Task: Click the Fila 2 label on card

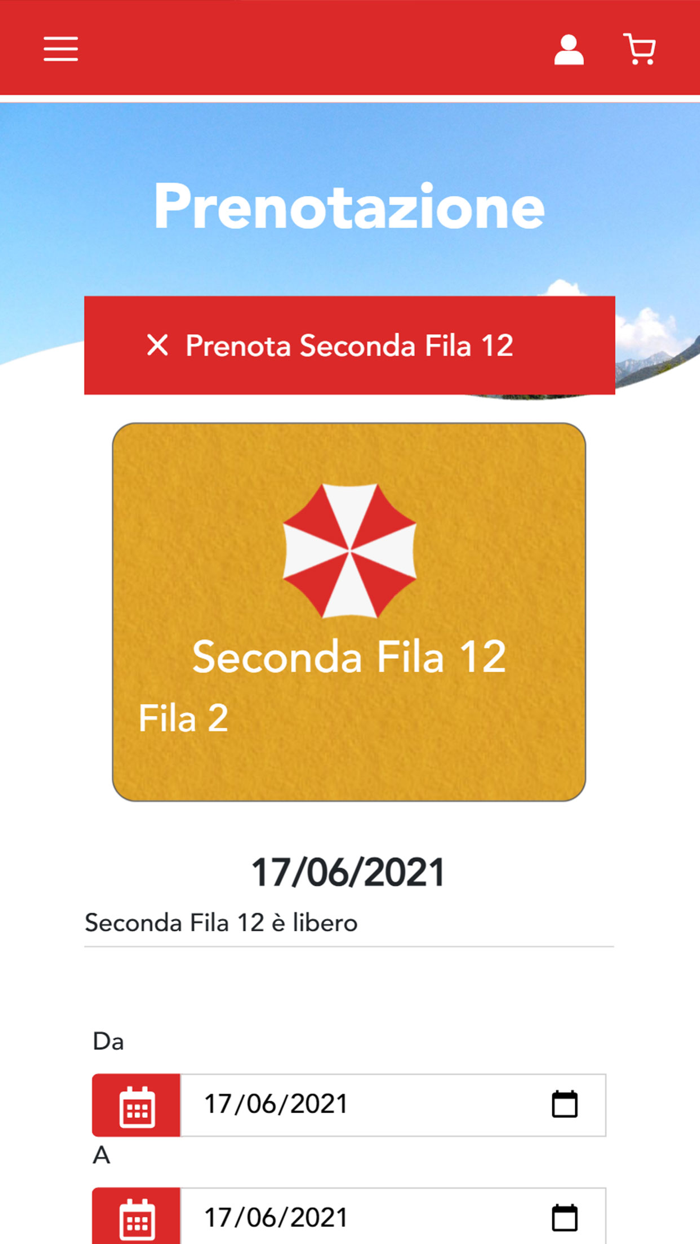Action: tap(183, 718)
